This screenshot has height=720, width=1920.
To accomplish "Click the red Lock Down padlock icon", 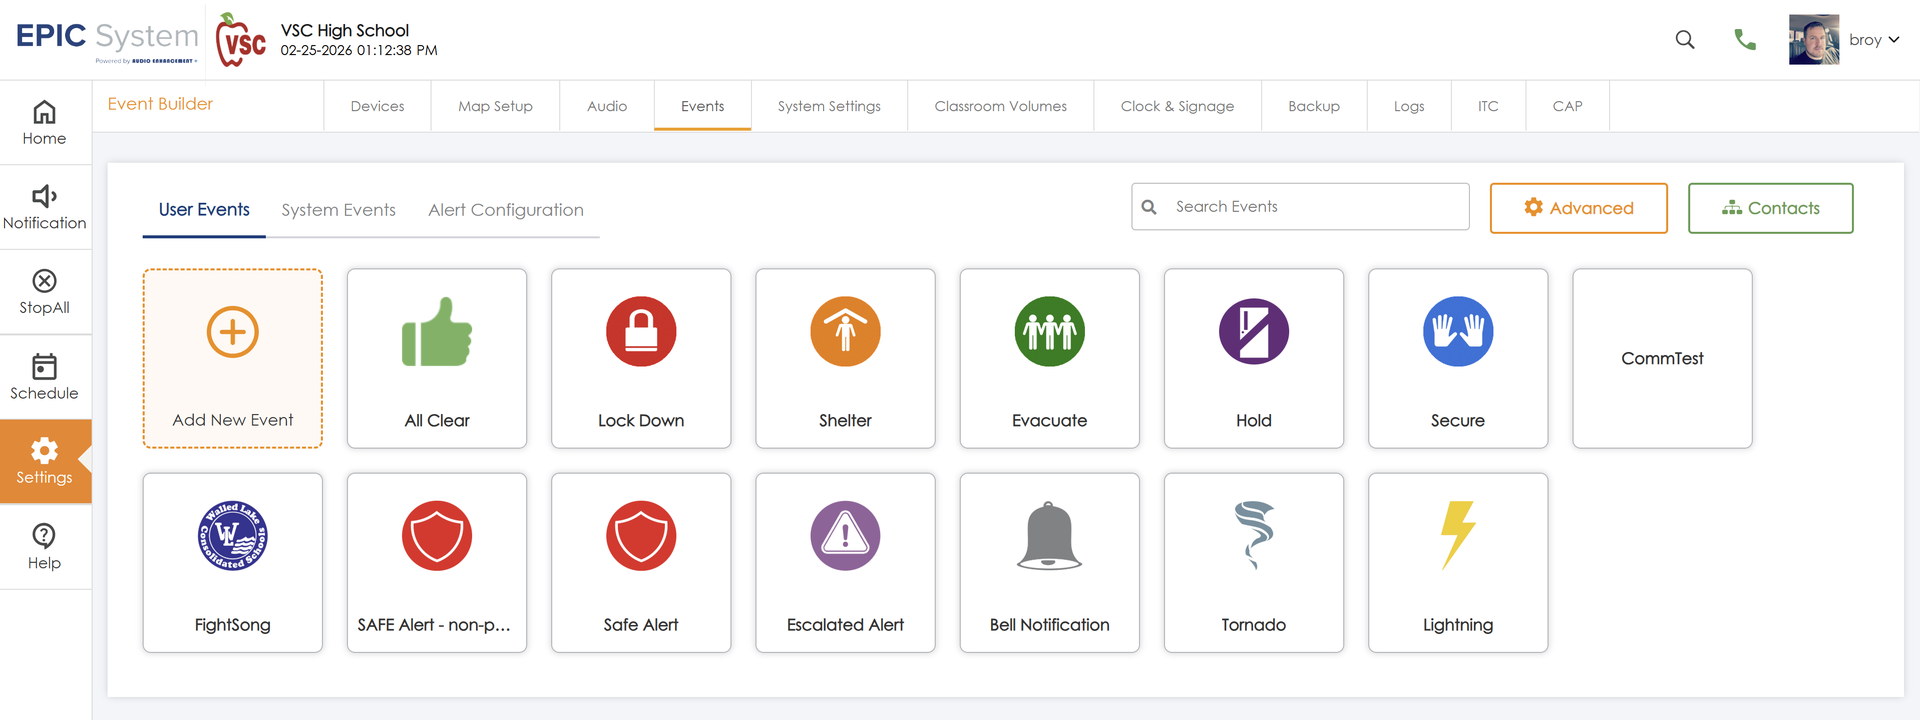I will pyautogui.click(x=641, y=332).
